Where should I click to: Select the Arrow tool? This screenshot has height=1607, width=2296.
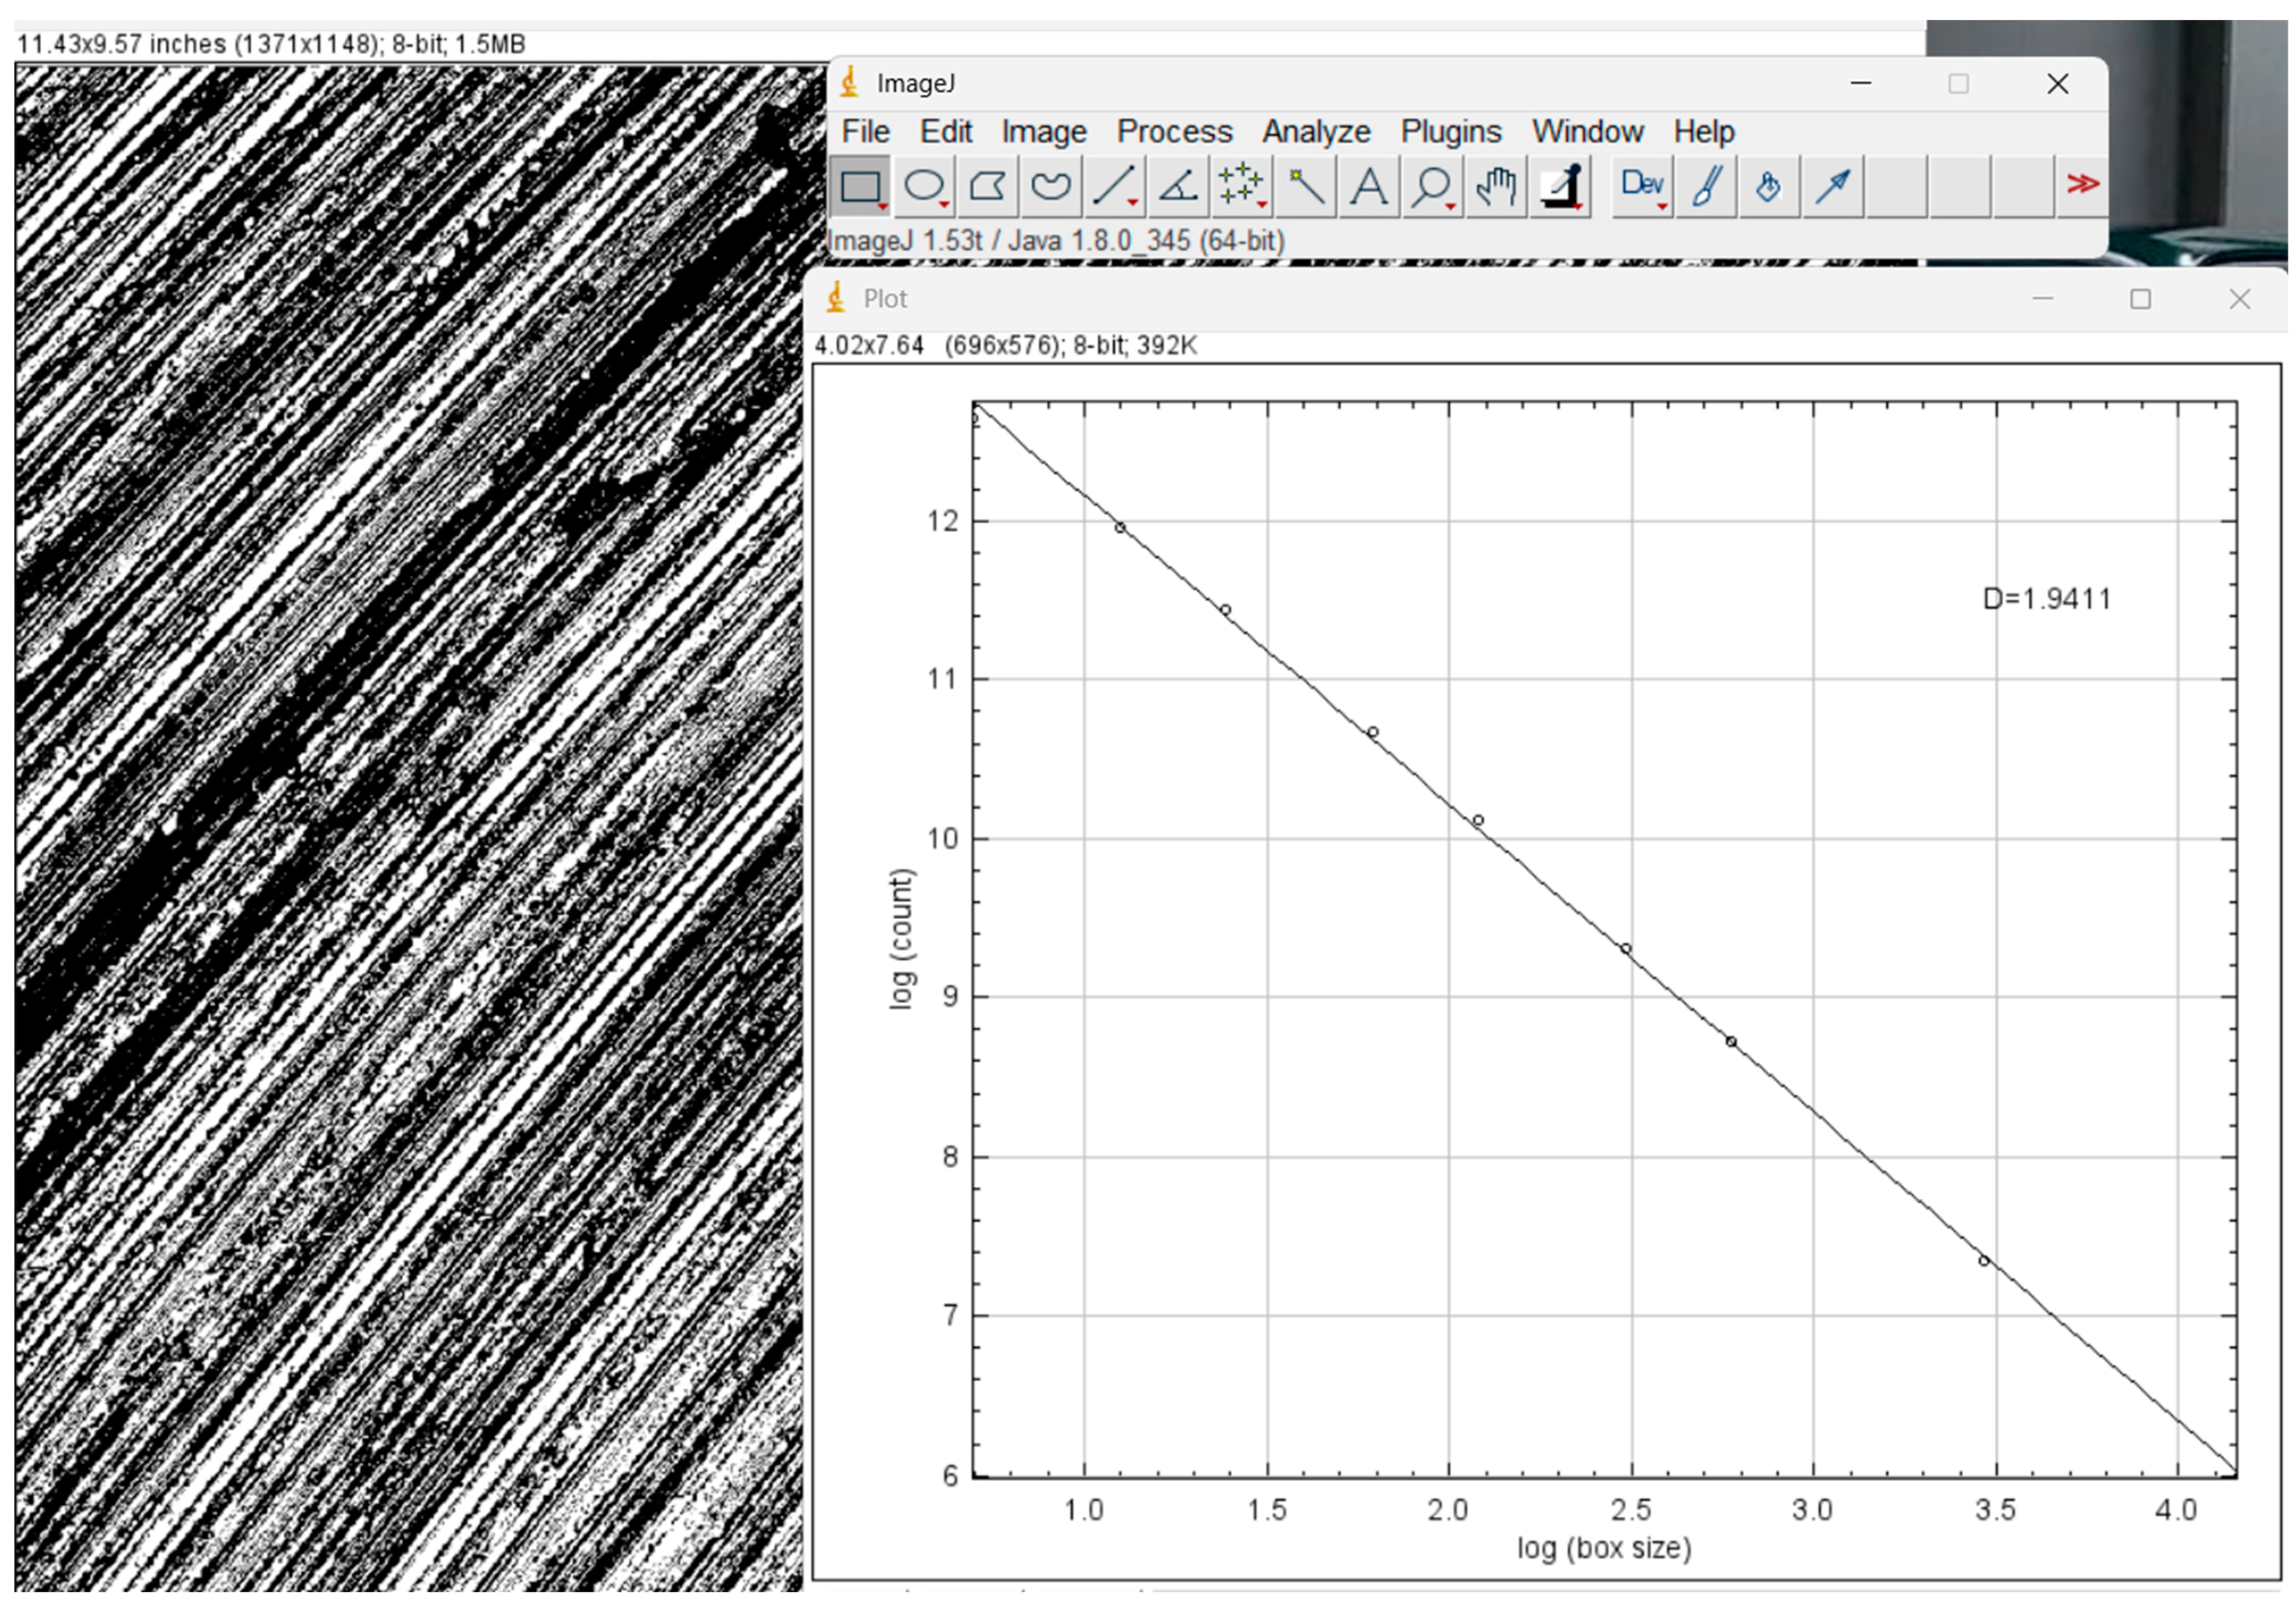1833,186
